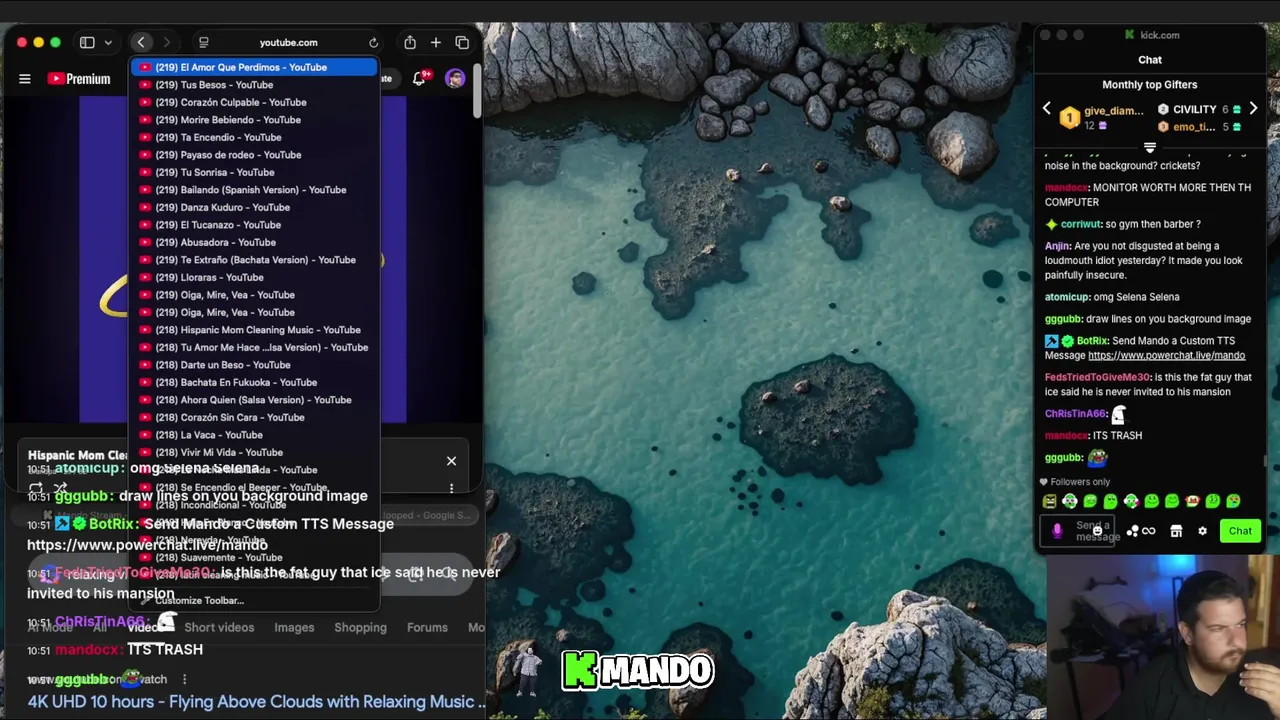Image resolution: width=1280 pixels, height=720 pixels.
Task: Select history entry Darte un Beso
Action: point(254,365)
